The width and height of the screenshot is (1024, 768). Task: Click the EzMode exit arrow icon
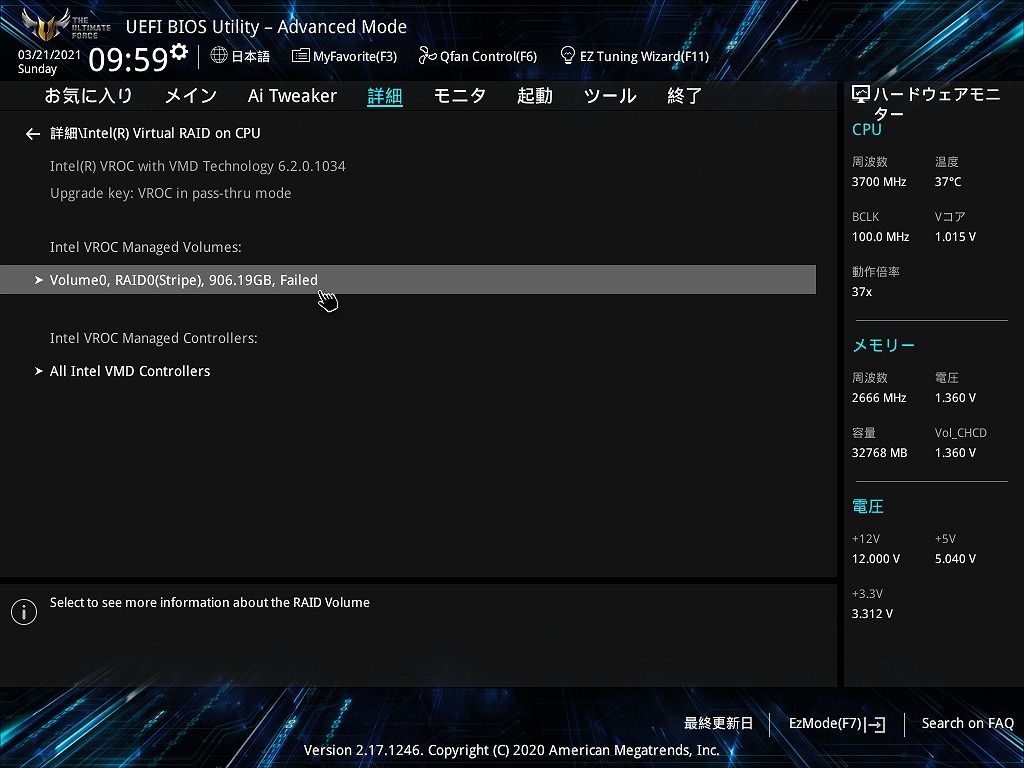tap(875, 724)
